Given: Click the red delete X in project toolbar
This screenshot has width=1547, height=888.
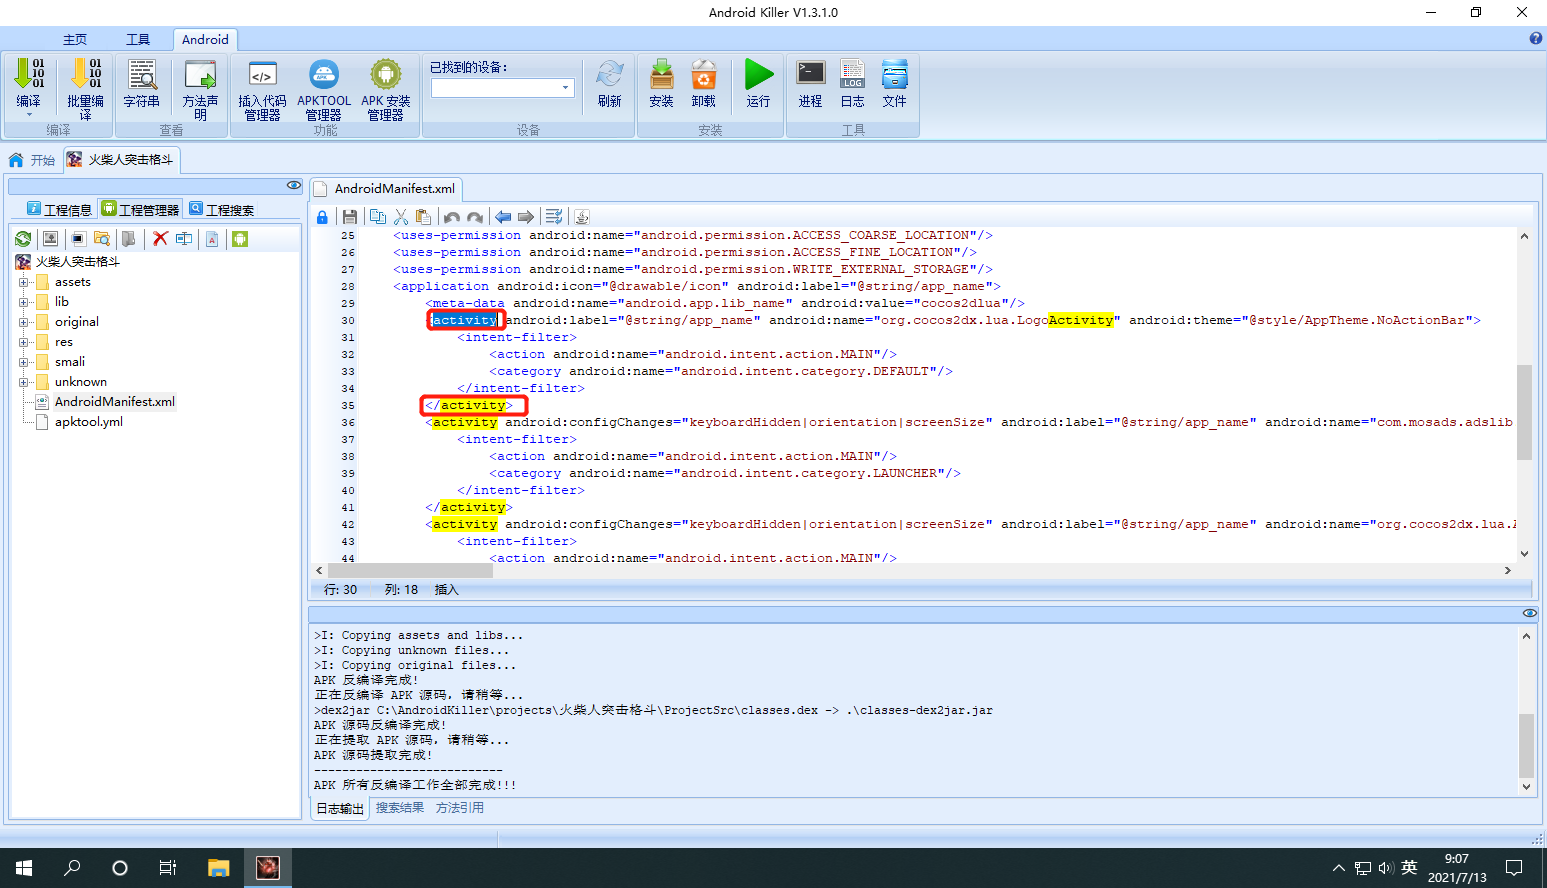Looking at the screenshot, I should tap(160, 239).
